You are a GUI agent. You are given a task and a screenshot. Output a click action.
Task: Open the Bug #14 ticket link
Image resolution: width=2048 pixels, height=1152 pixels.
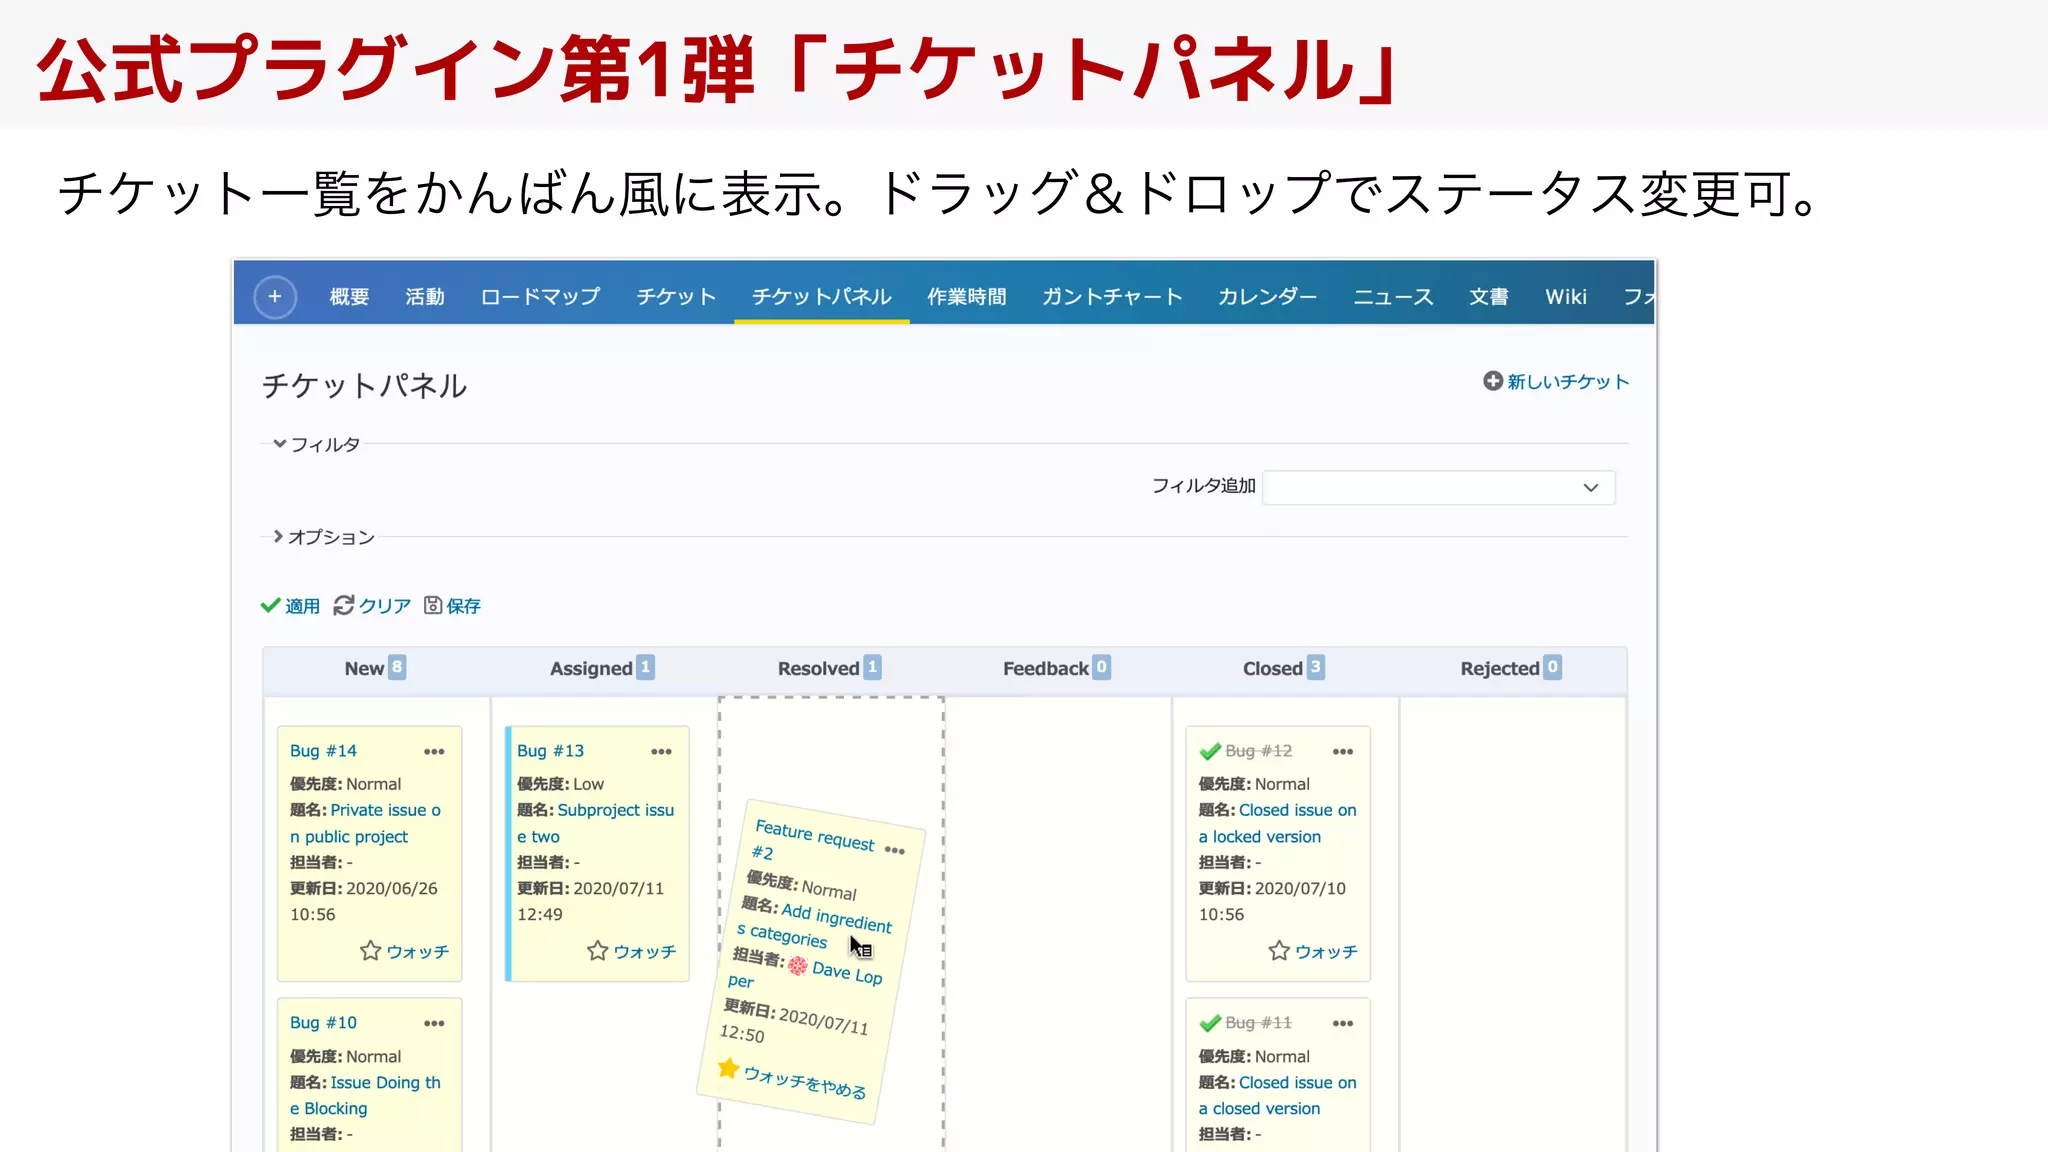pyautogui.click(x=323, y=751)
